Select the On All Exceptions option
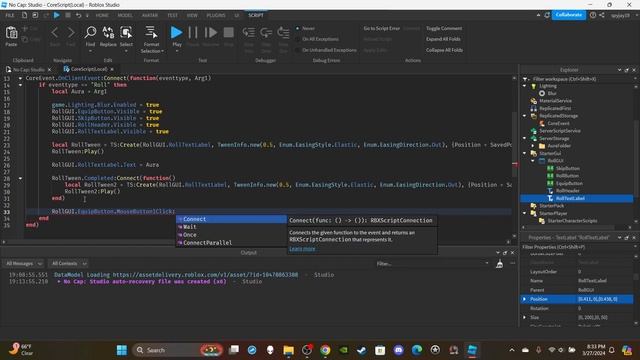The width and height of the screenshot is (640, 360). pos(317,39)
